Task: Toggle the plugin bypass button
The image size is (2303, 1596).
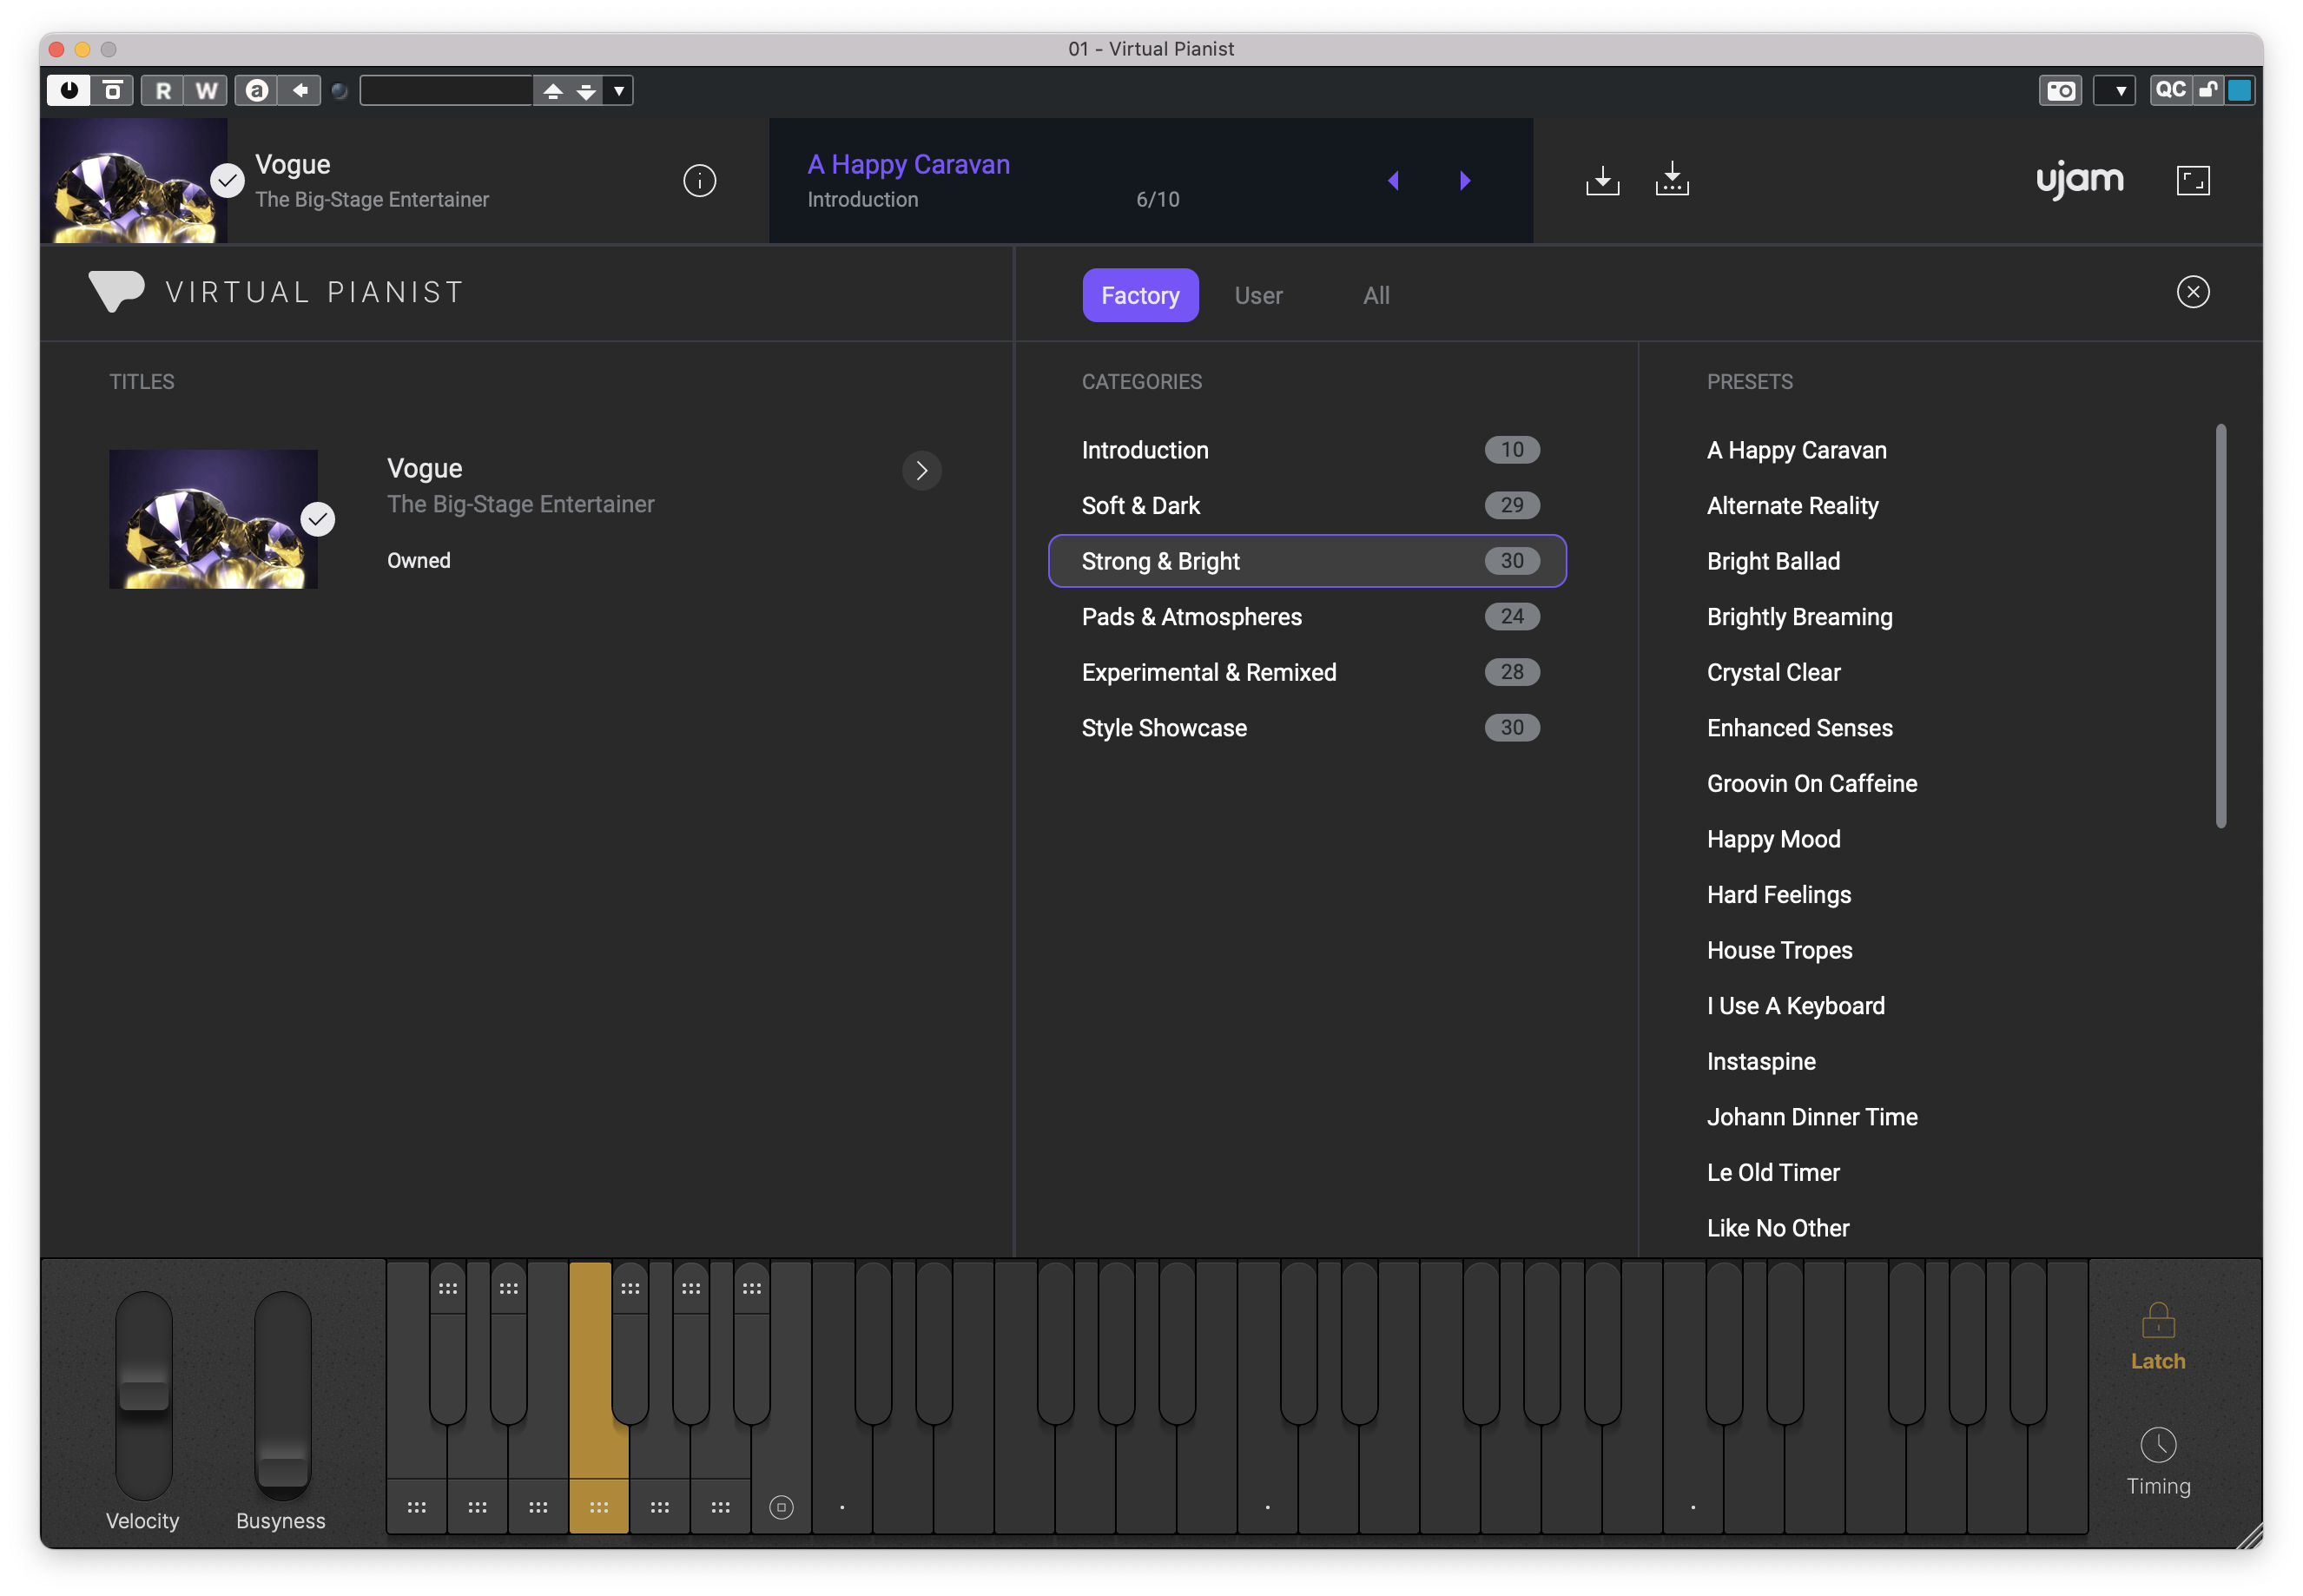Action: (x=112, y=90)
